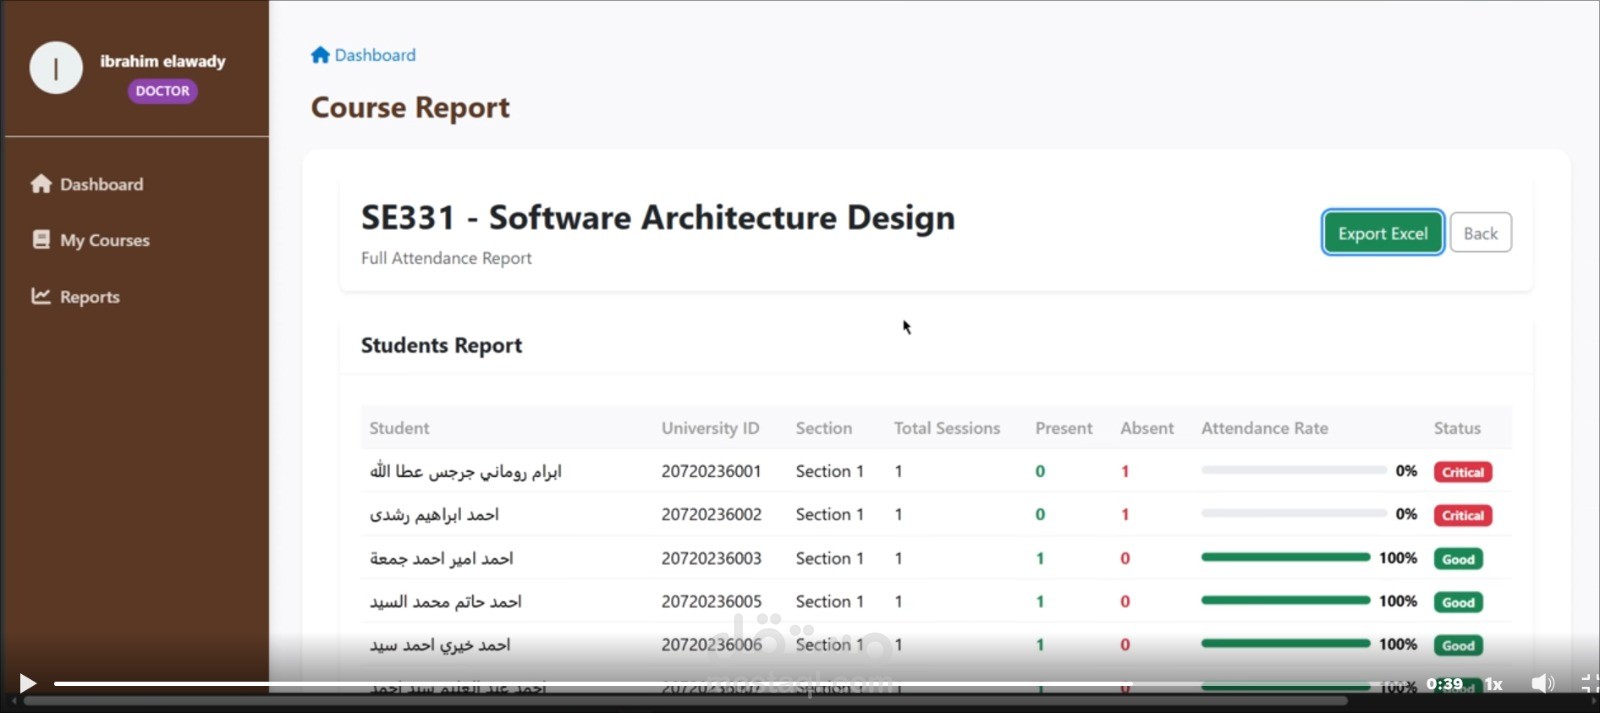Viewport: 1600px width, 713px height.
Task: Click the Good badge for student 20720236003
Action: [x=1458, y=559]
